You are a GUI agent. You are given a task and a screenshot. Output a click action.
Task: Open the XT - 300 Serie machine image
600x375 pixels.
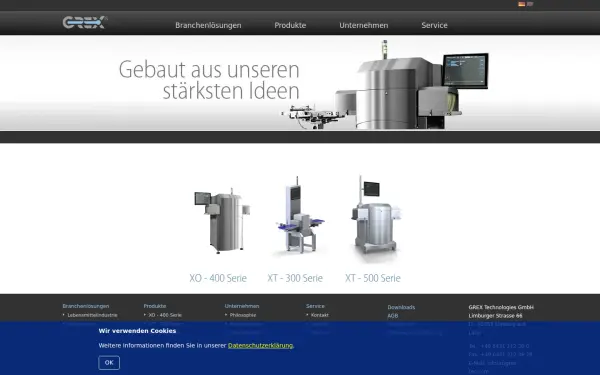coord(300,215)
